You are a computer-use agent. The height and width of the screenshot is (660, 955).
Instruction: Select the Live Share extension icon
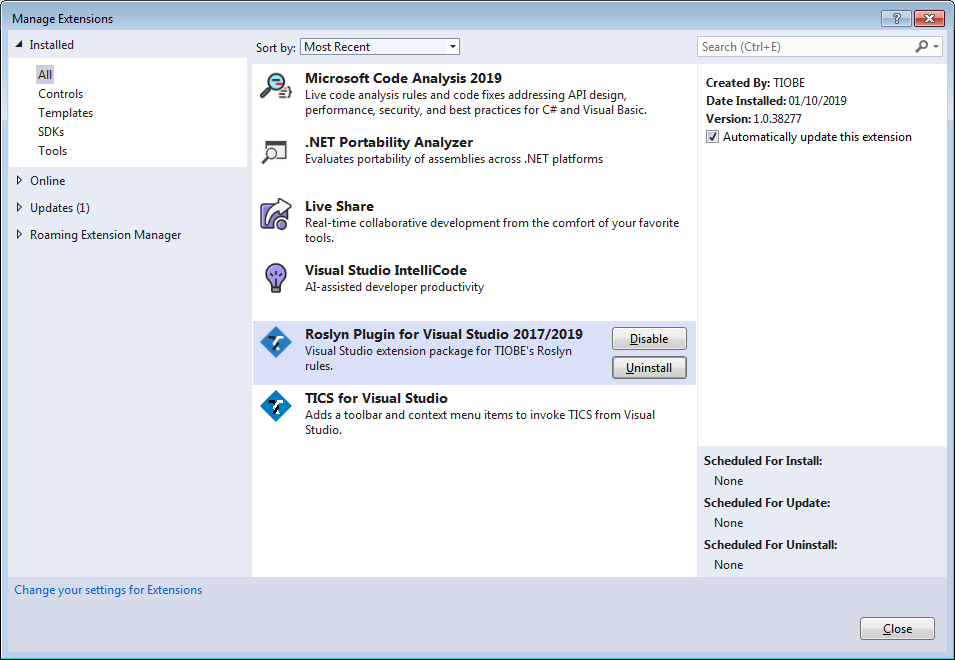click(x=276, y=214)
